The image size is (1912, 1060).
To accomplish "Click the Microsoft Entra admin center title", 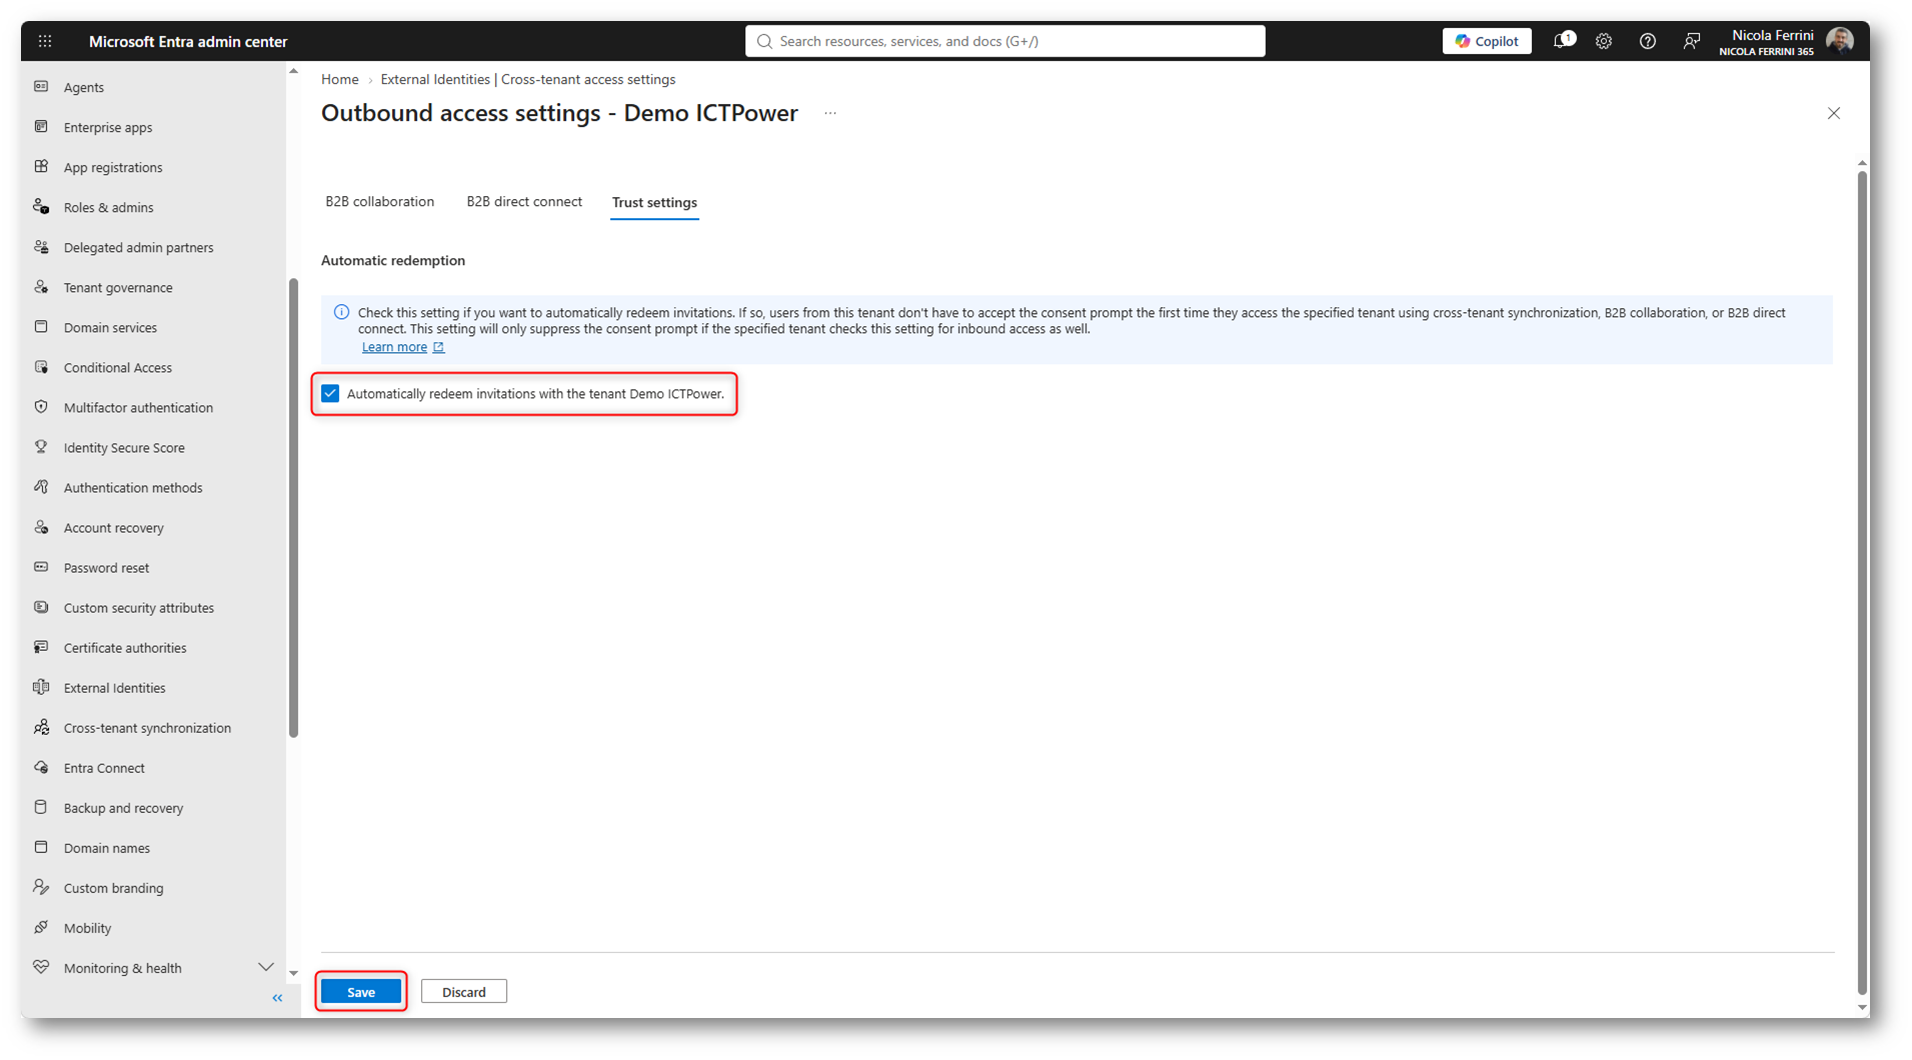I will (x=188, y=41).
